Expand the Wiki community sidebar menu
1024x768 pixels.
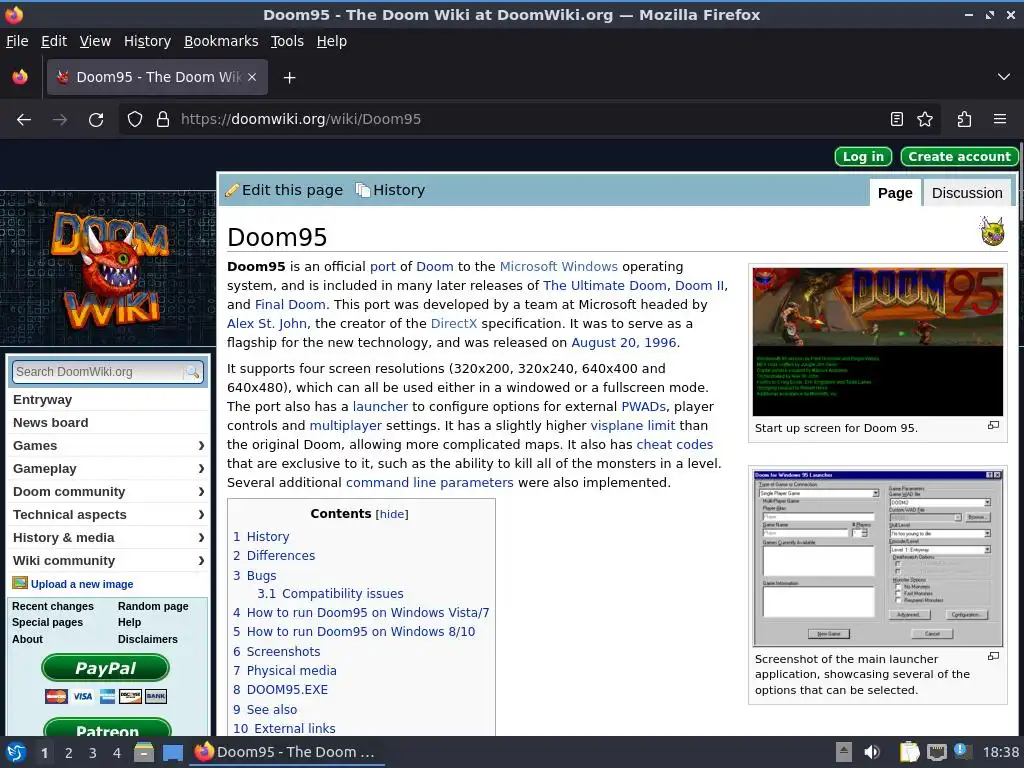click(x=108, y=560)
